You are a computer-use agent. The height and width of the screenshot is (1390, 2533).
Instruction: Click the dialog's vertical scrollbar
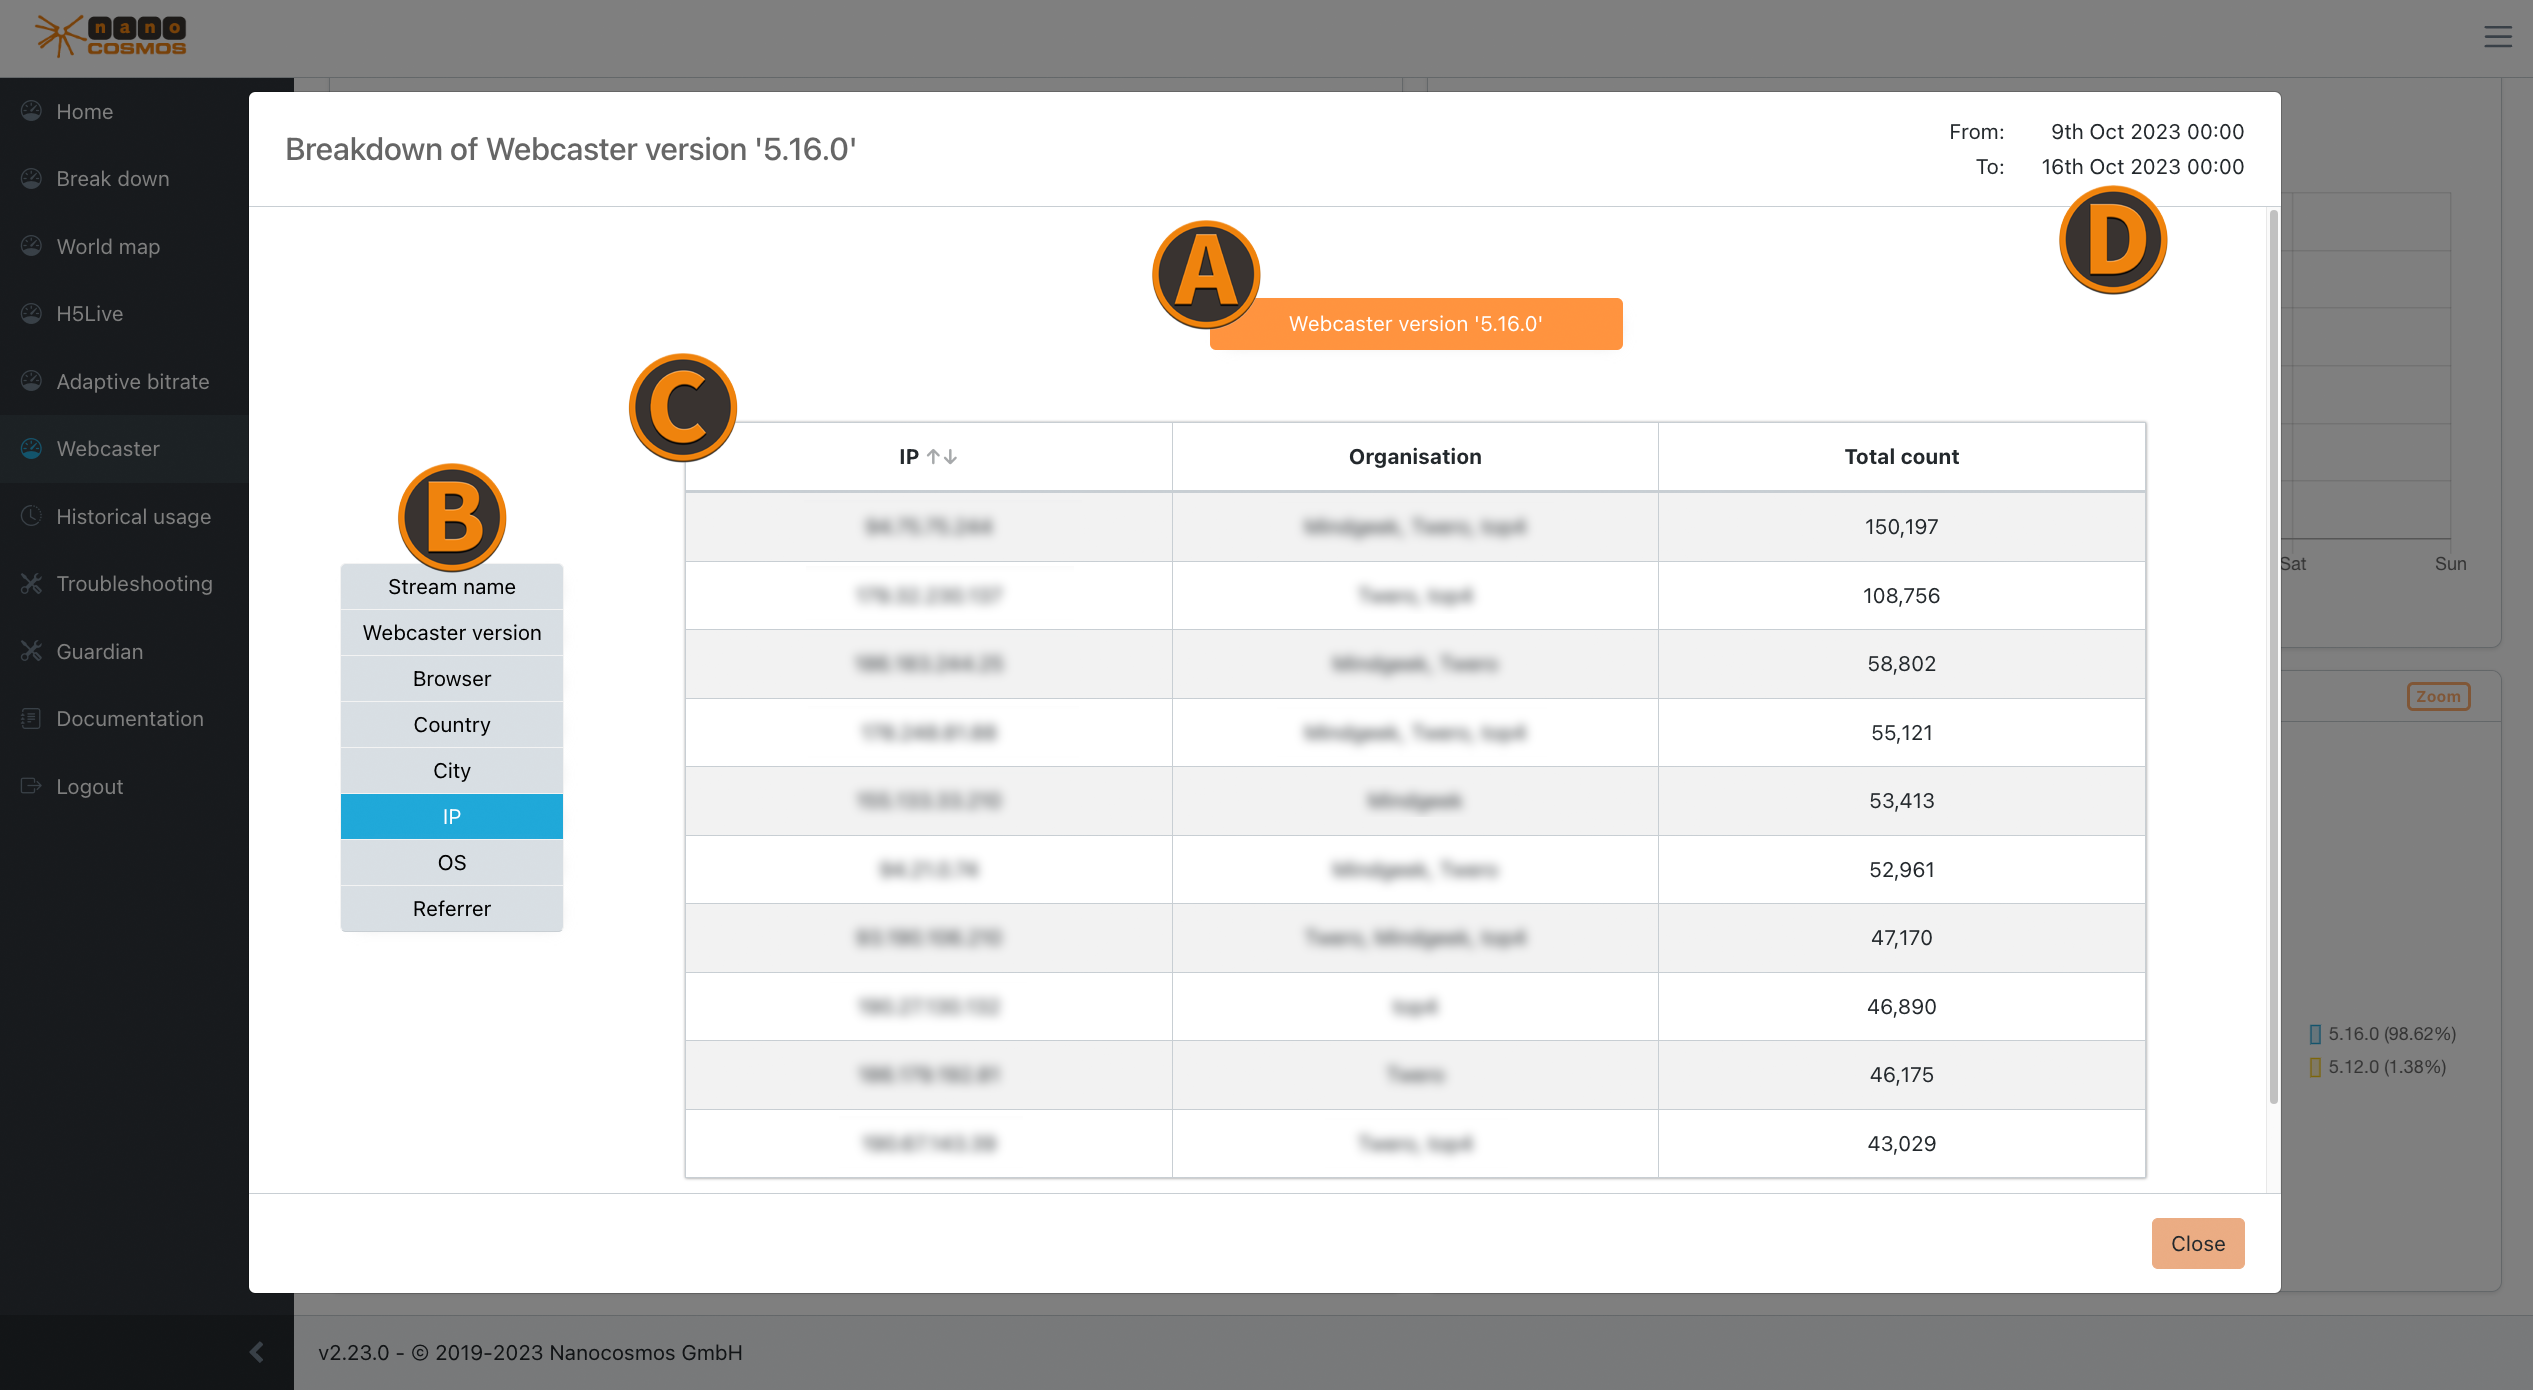(x=2273, y=656)
